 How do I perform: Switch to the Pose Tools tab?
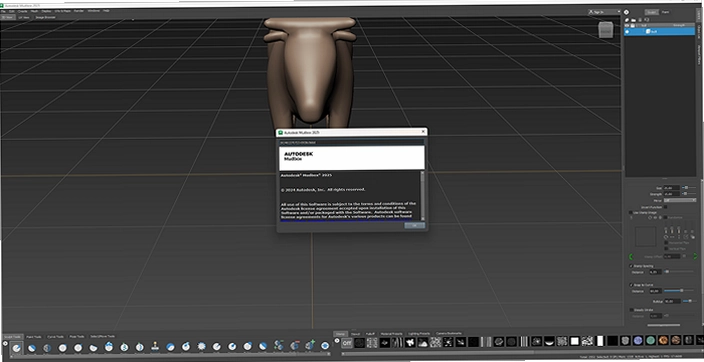coord(77,336)
